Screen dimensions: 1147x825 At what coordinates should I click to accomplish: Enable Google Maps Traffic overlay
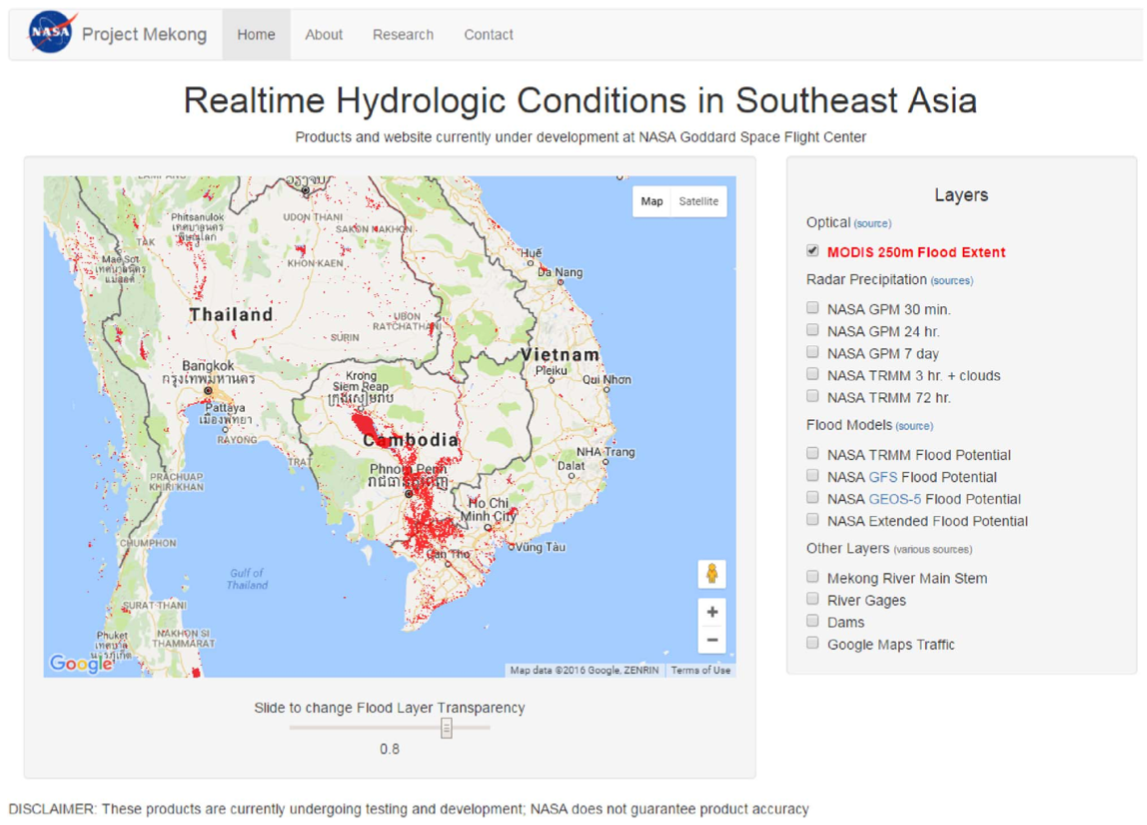pyautogui.click(x=812, y=642)
